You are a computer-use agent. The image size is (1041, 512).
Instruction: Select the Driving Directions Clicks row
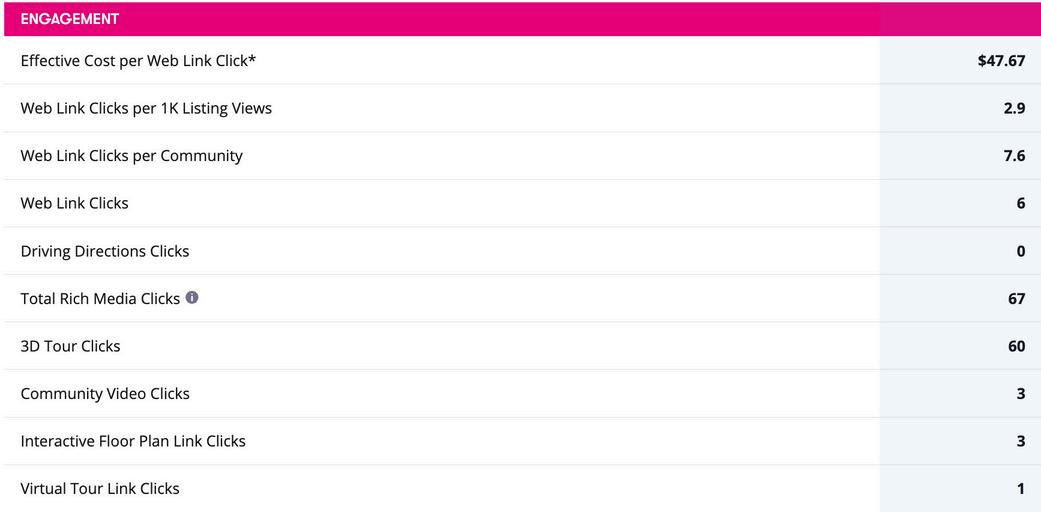(x=522, y=251)
